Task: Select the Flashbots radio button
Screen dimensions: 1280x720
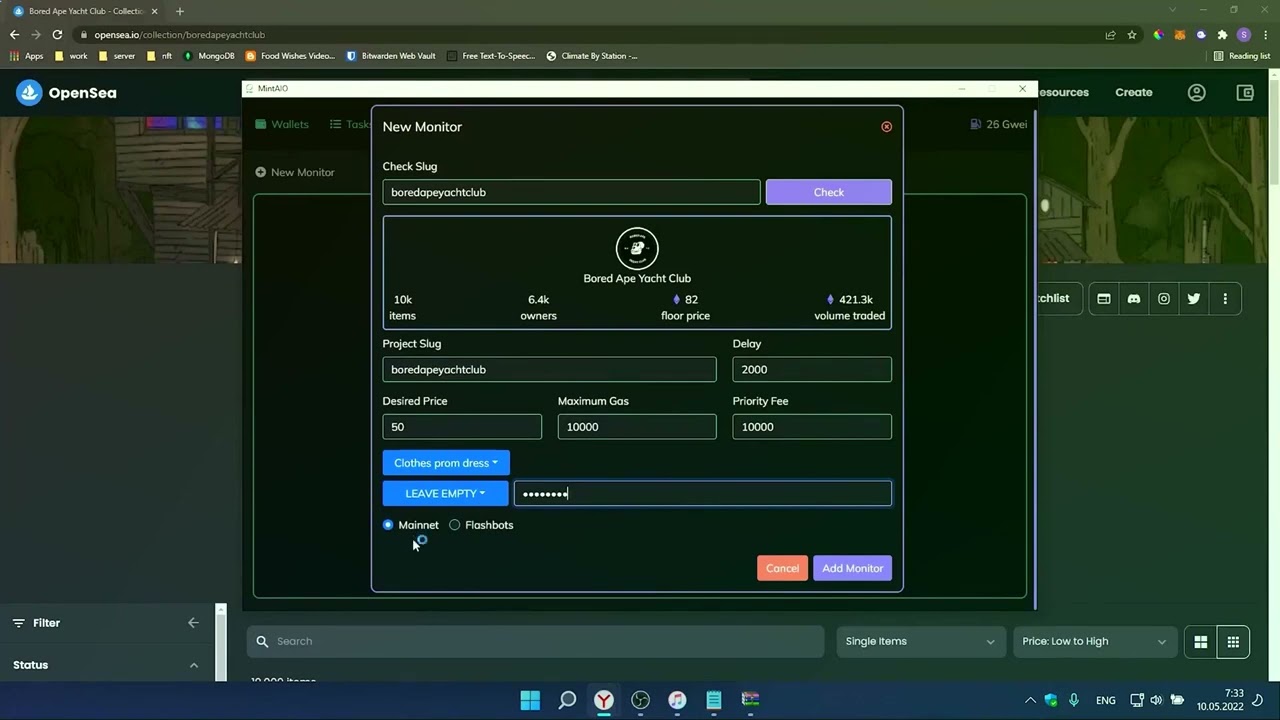Action: point(455,525)
